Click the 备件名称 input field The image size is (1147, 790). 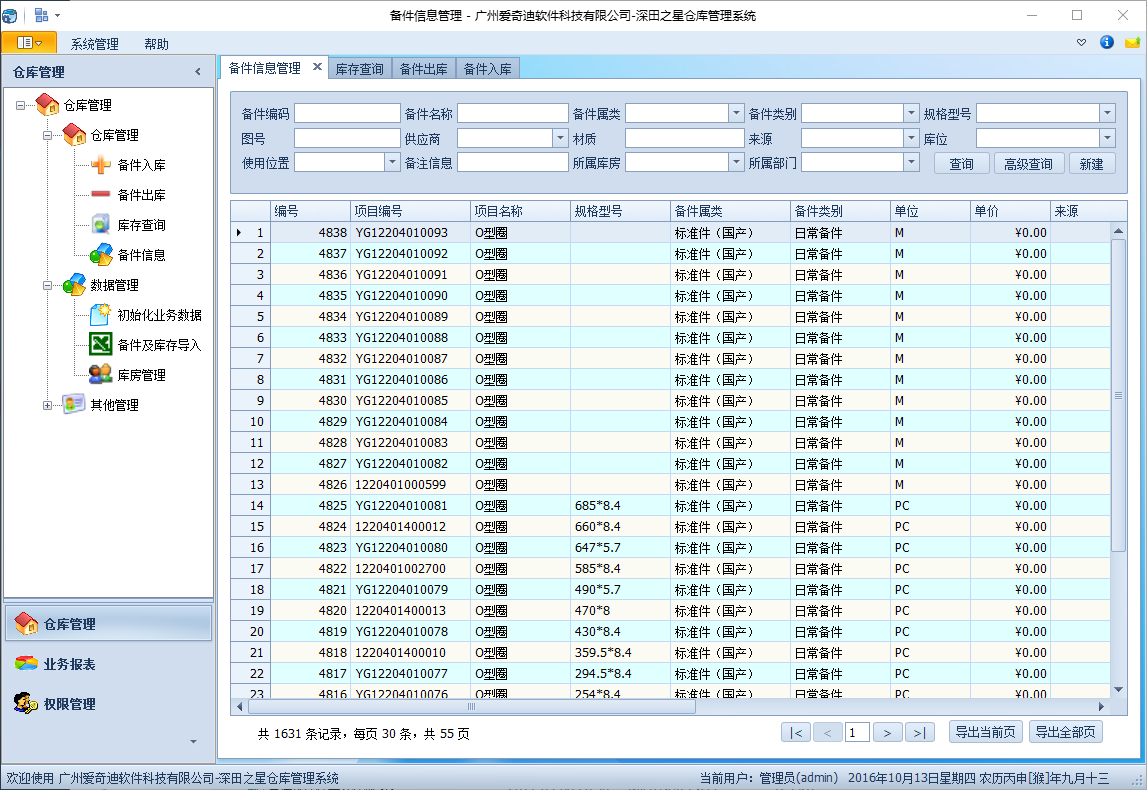(513, 113)
